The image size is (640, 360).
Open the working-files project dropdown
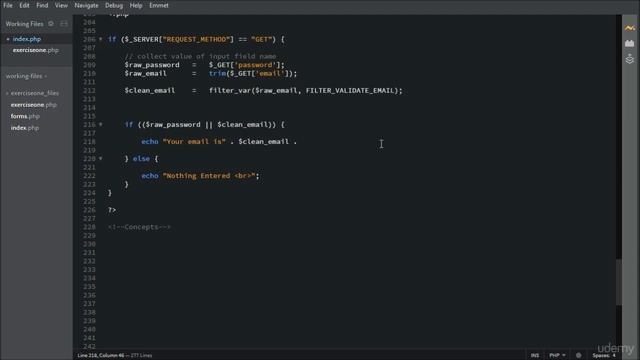coord(26,76)
